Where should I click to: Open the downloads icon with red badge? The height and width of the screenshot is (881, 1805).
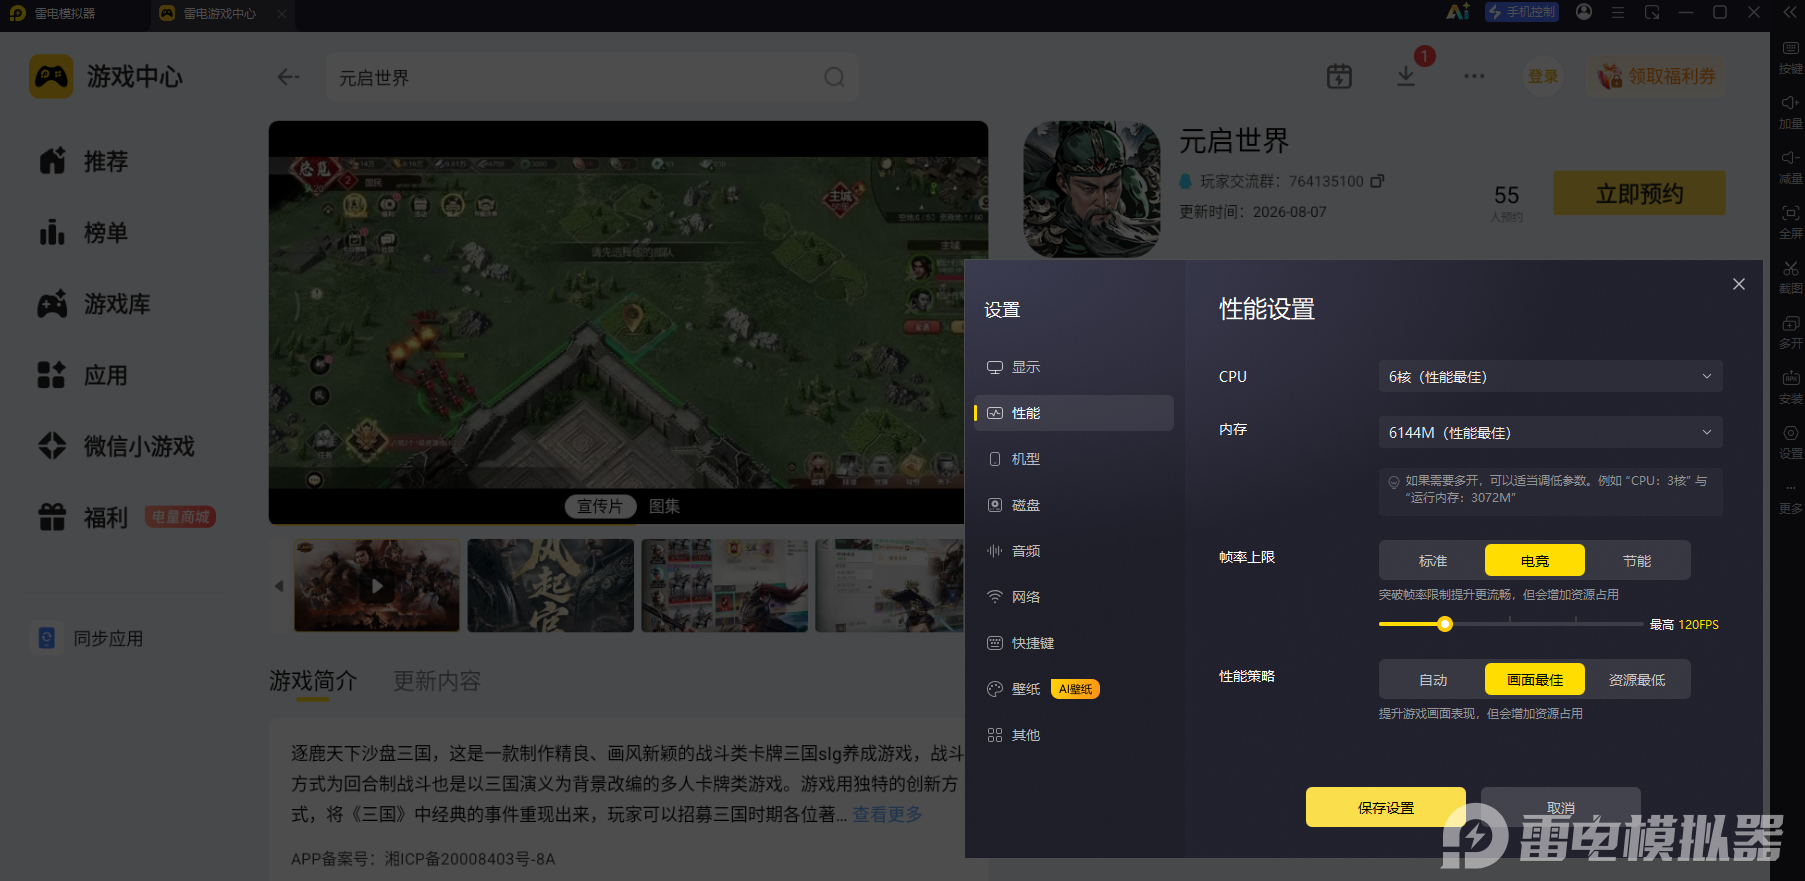click(x=1406, y=76)
